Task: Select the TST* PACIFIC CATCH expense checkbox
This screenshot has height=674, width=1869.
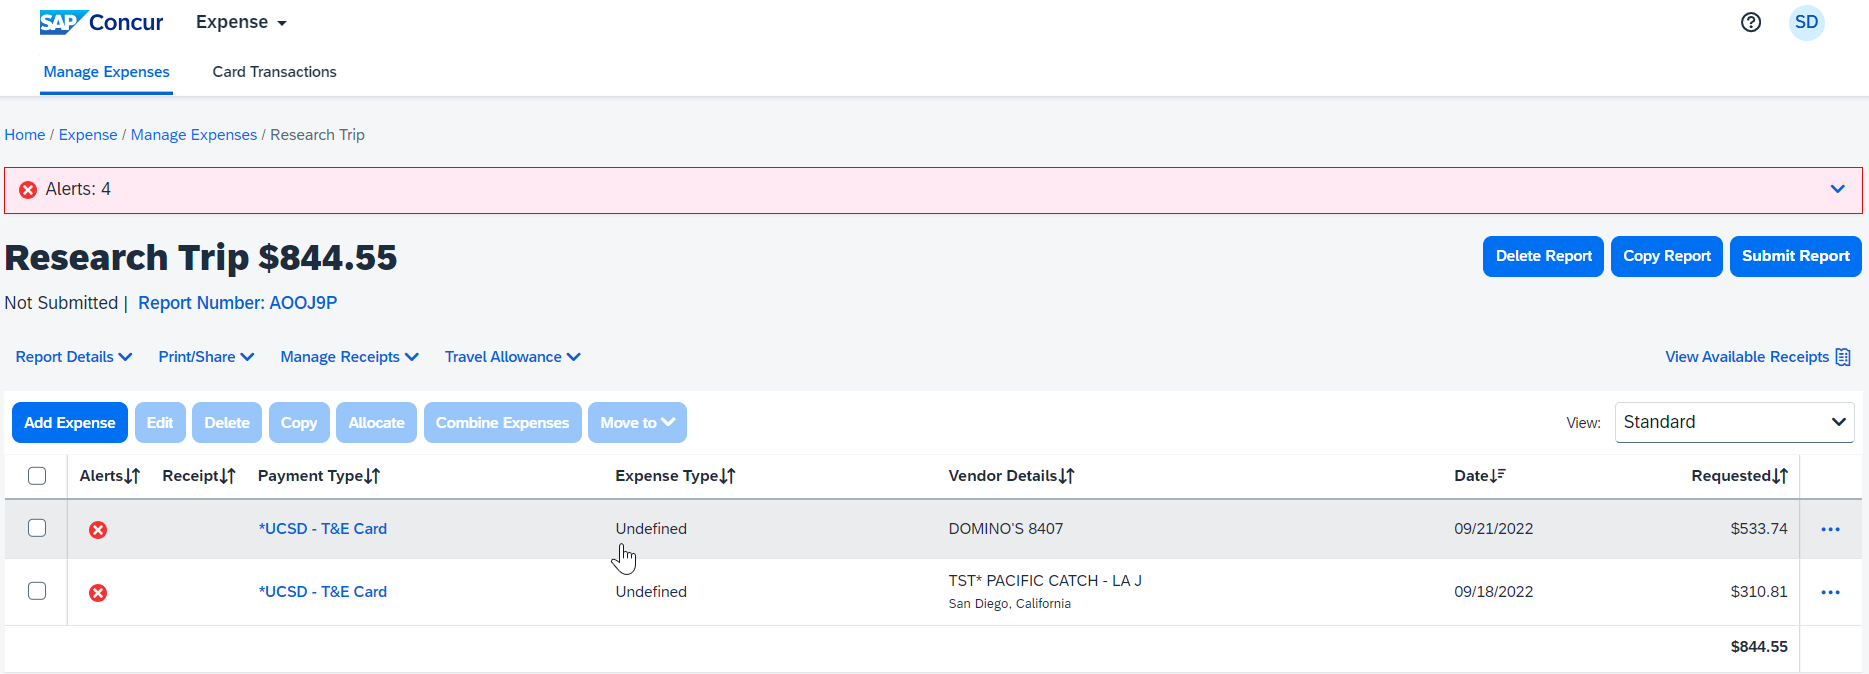Action: pyautogui.click(x=37, y=591)
